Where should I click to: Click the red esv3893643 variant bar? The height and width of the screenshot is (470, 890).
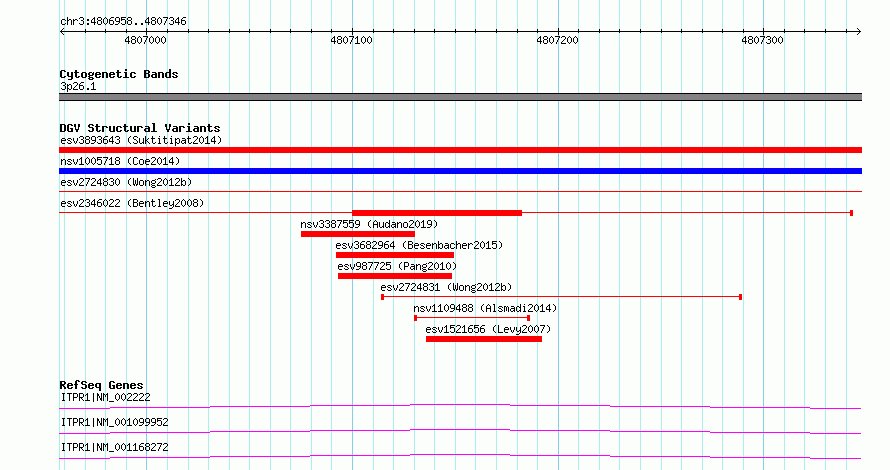pos(460,150)
